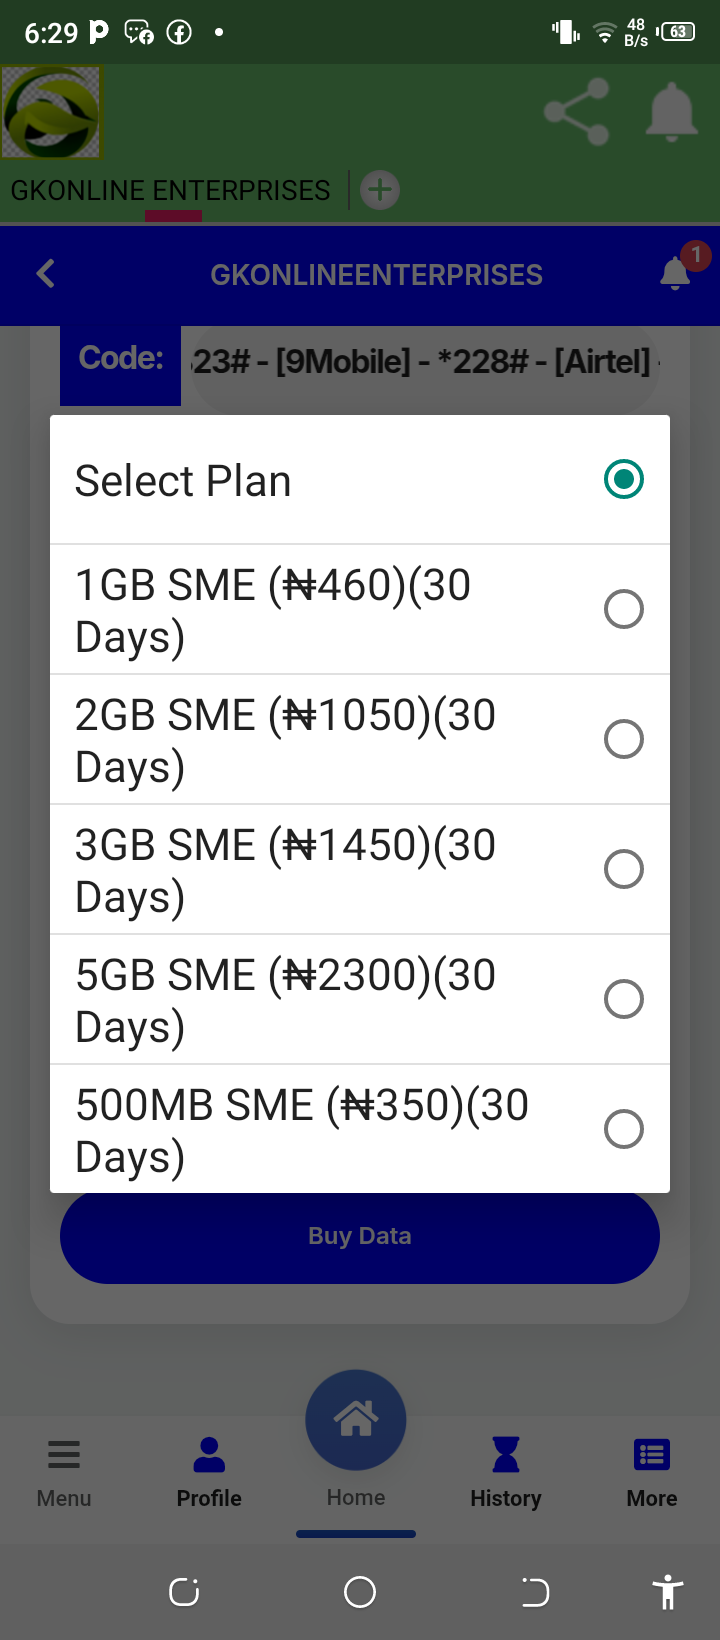Choose the 500MB SME ₦350 plan

click(x=360, y=1130)
